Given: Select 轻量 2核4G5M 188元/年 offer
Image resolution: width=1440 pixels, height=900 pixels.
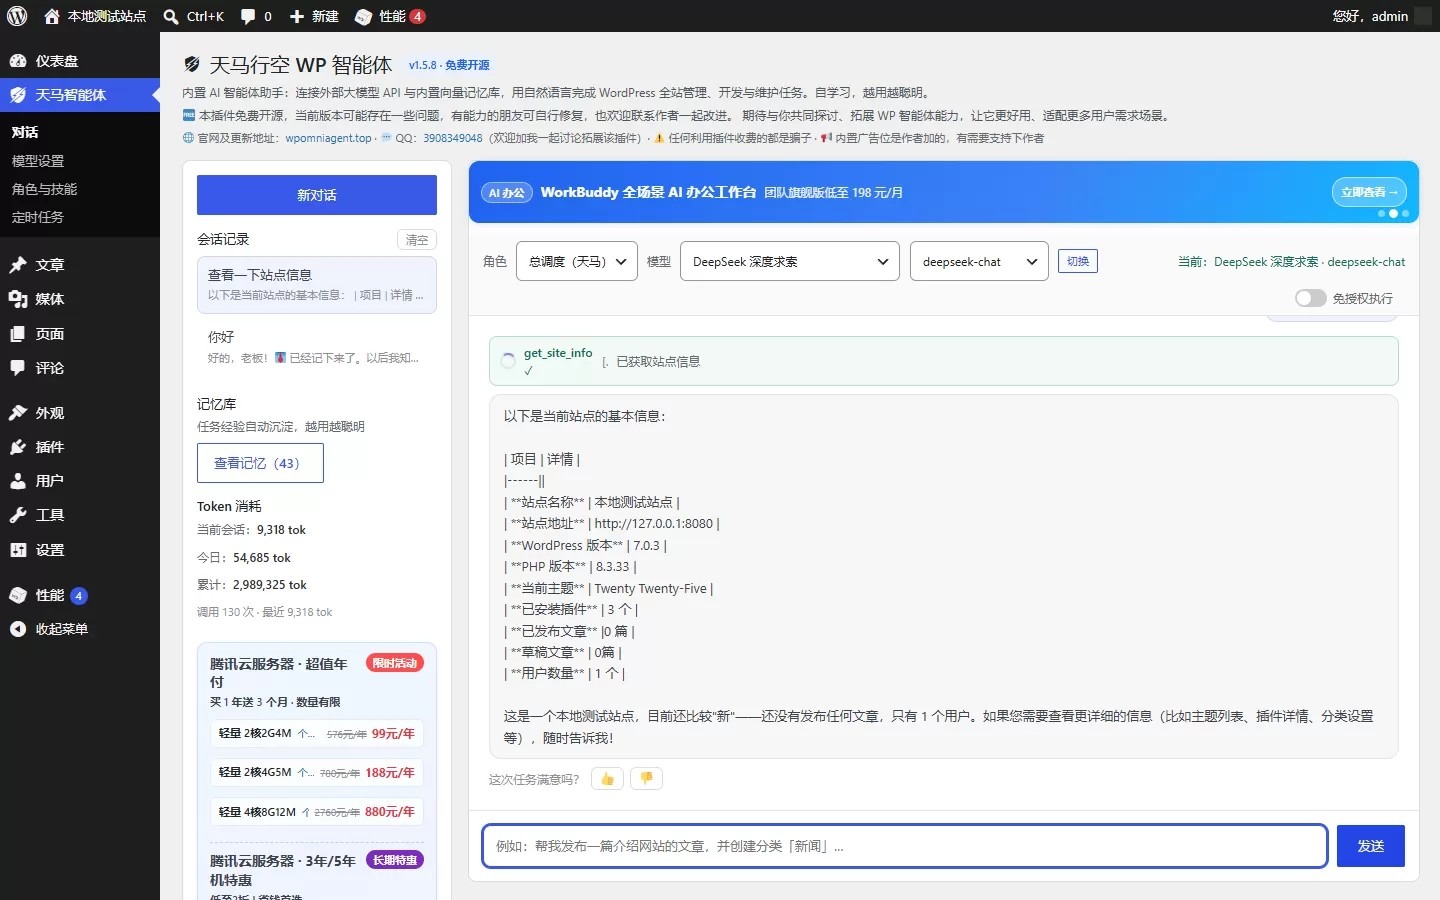Looking at the screenshot, I should (x=317, y=772).
